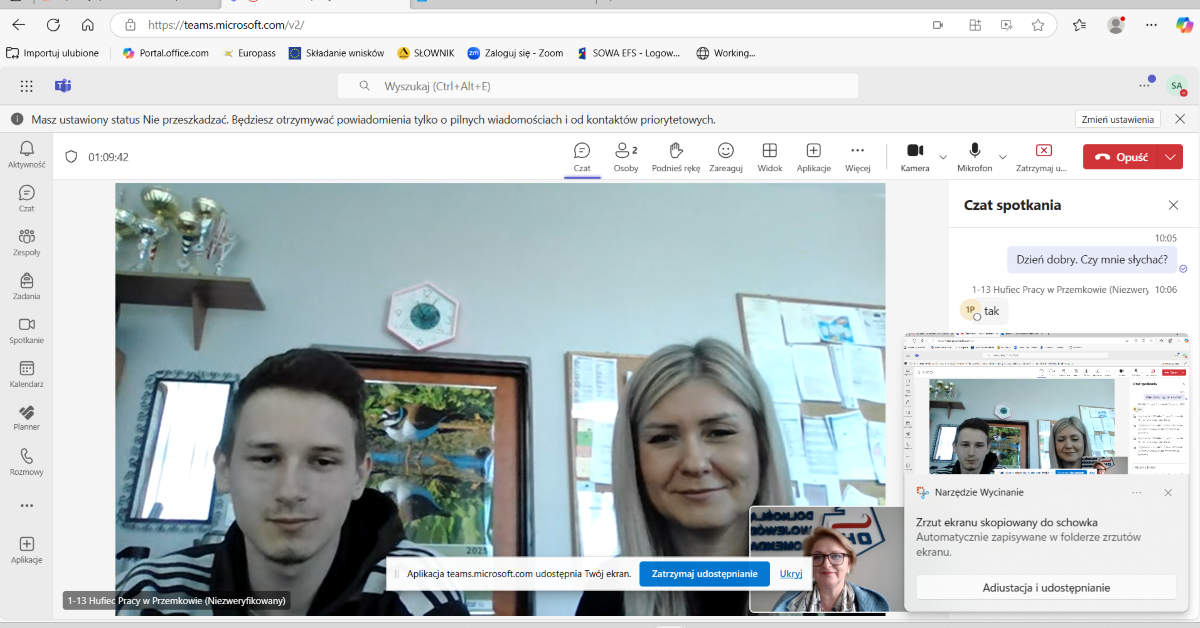Click the Zmień ustawienia button
1200x628 pixels.
1118,119
